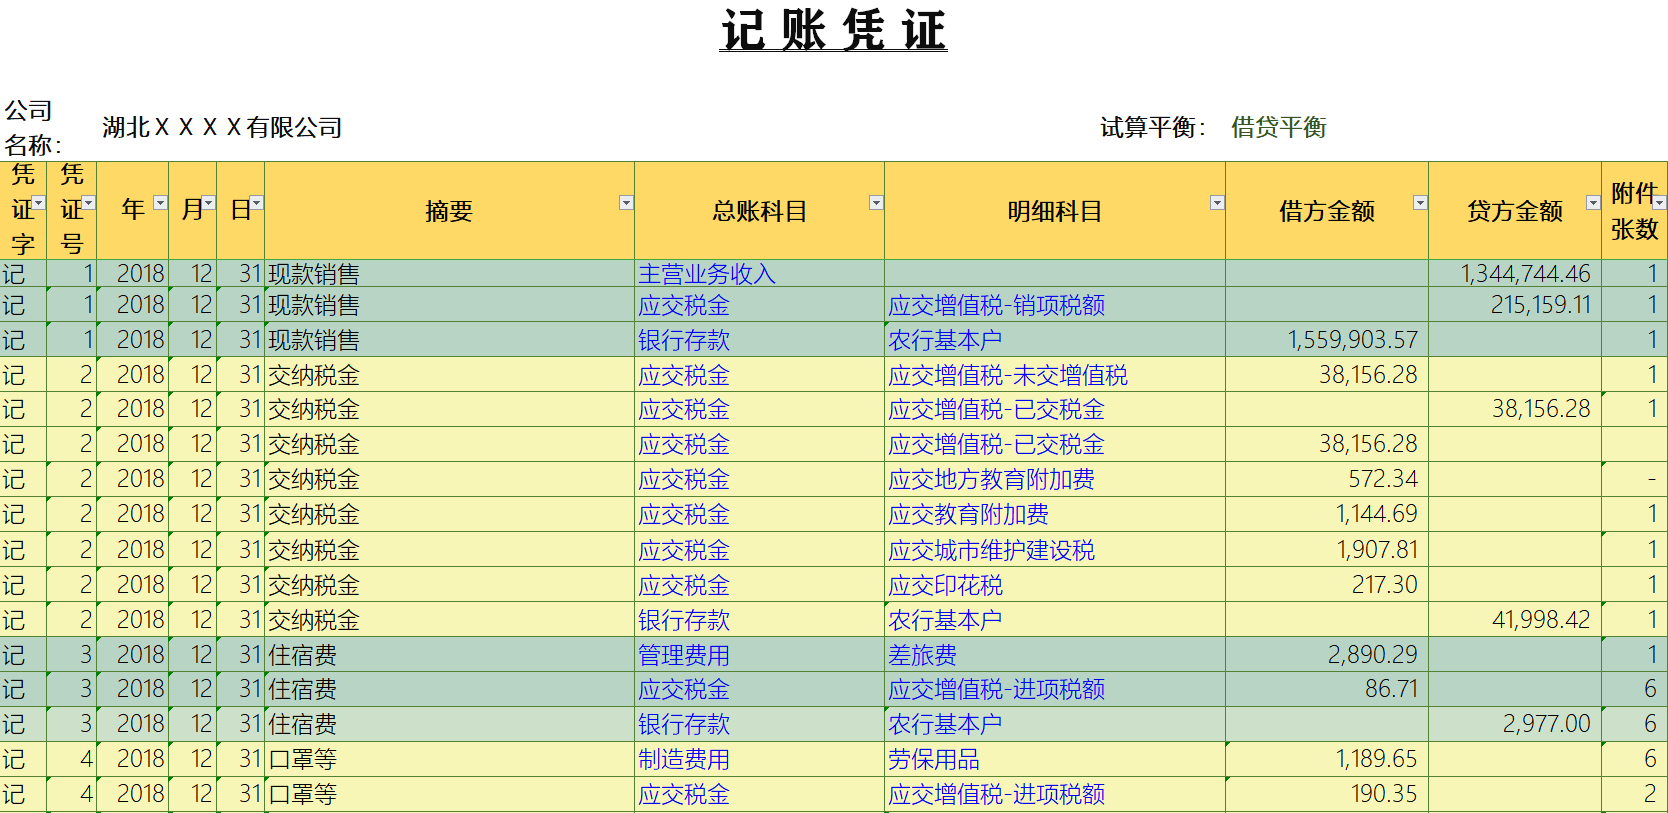The height and width of the screenshot is (813, 1668).
Task: Click 应交增值税-已交税金 in the 38,156.28 credit row
Action: click(x=996, y=409)
